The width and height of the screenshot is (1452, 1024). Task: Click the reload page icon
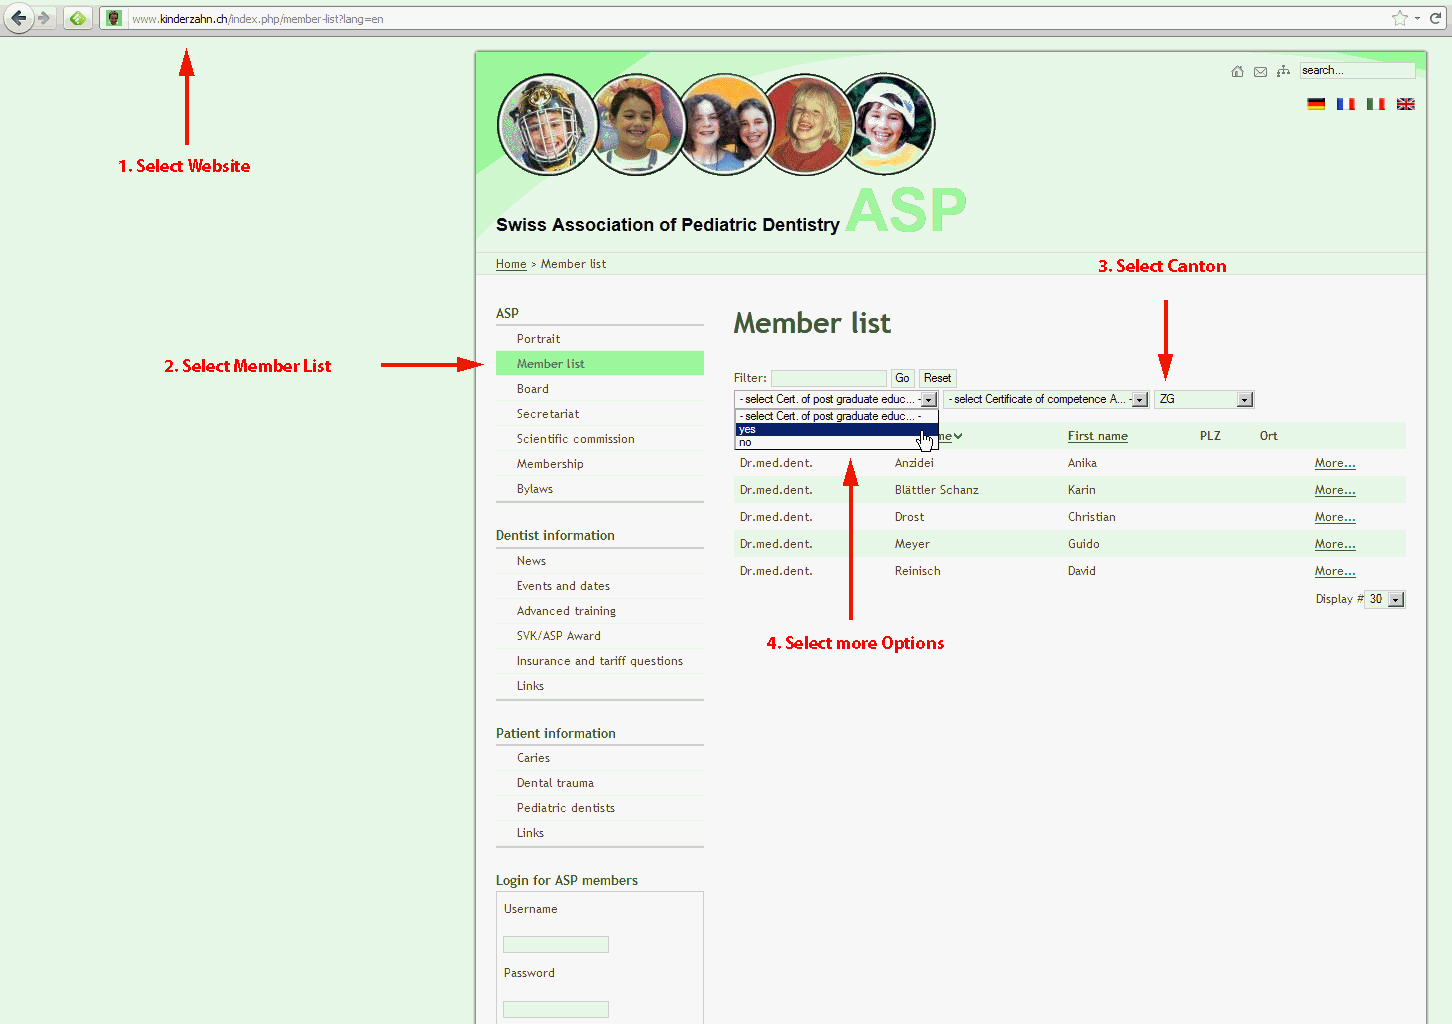click(1435, 18)
